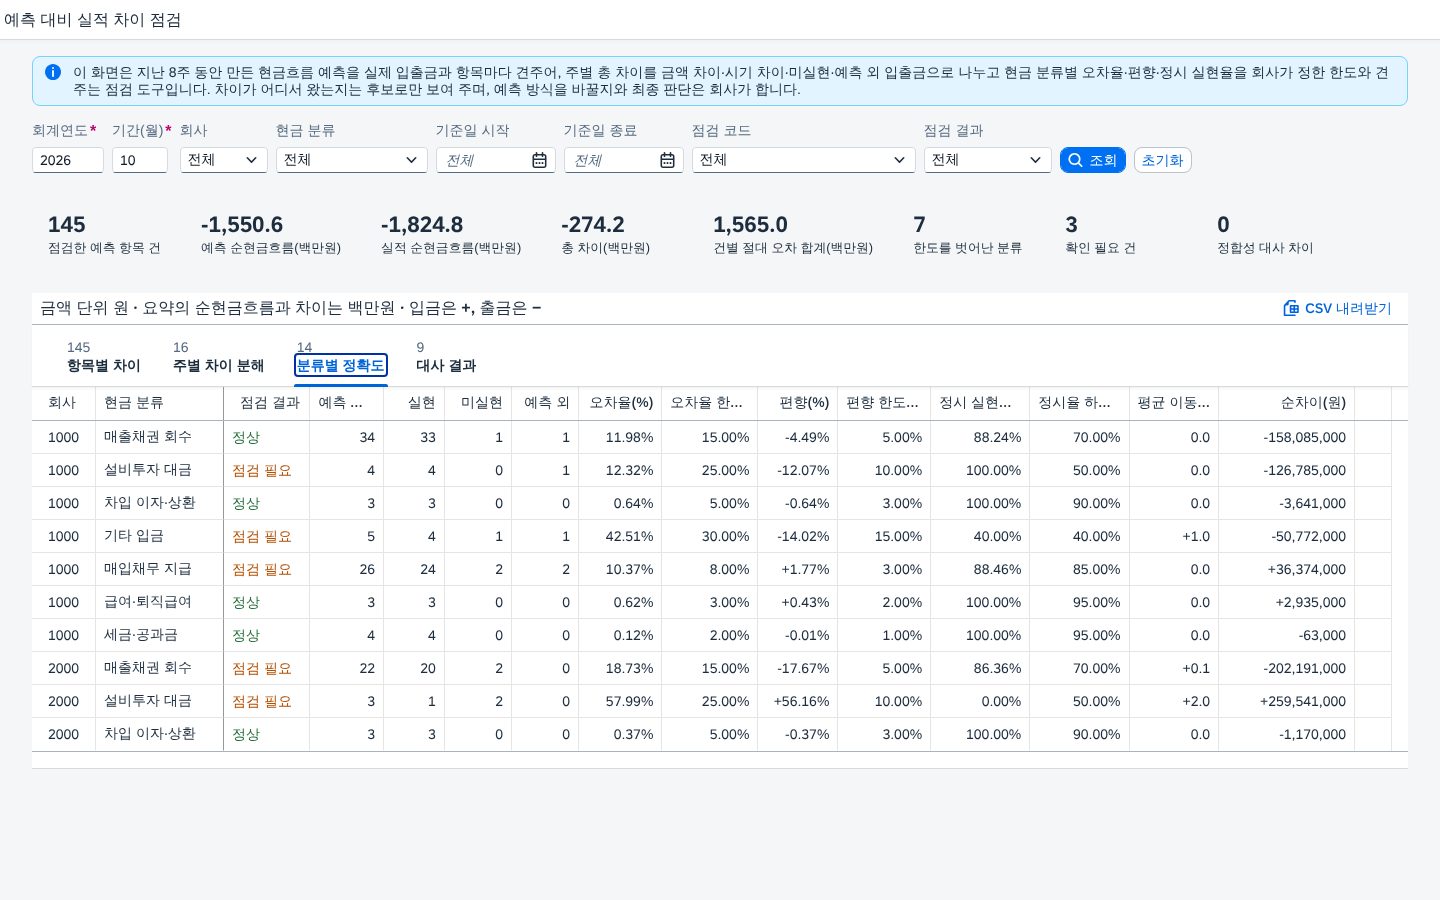Switch to the 항목별 차이 tab

pyautogui.click(x=104, y=365)
